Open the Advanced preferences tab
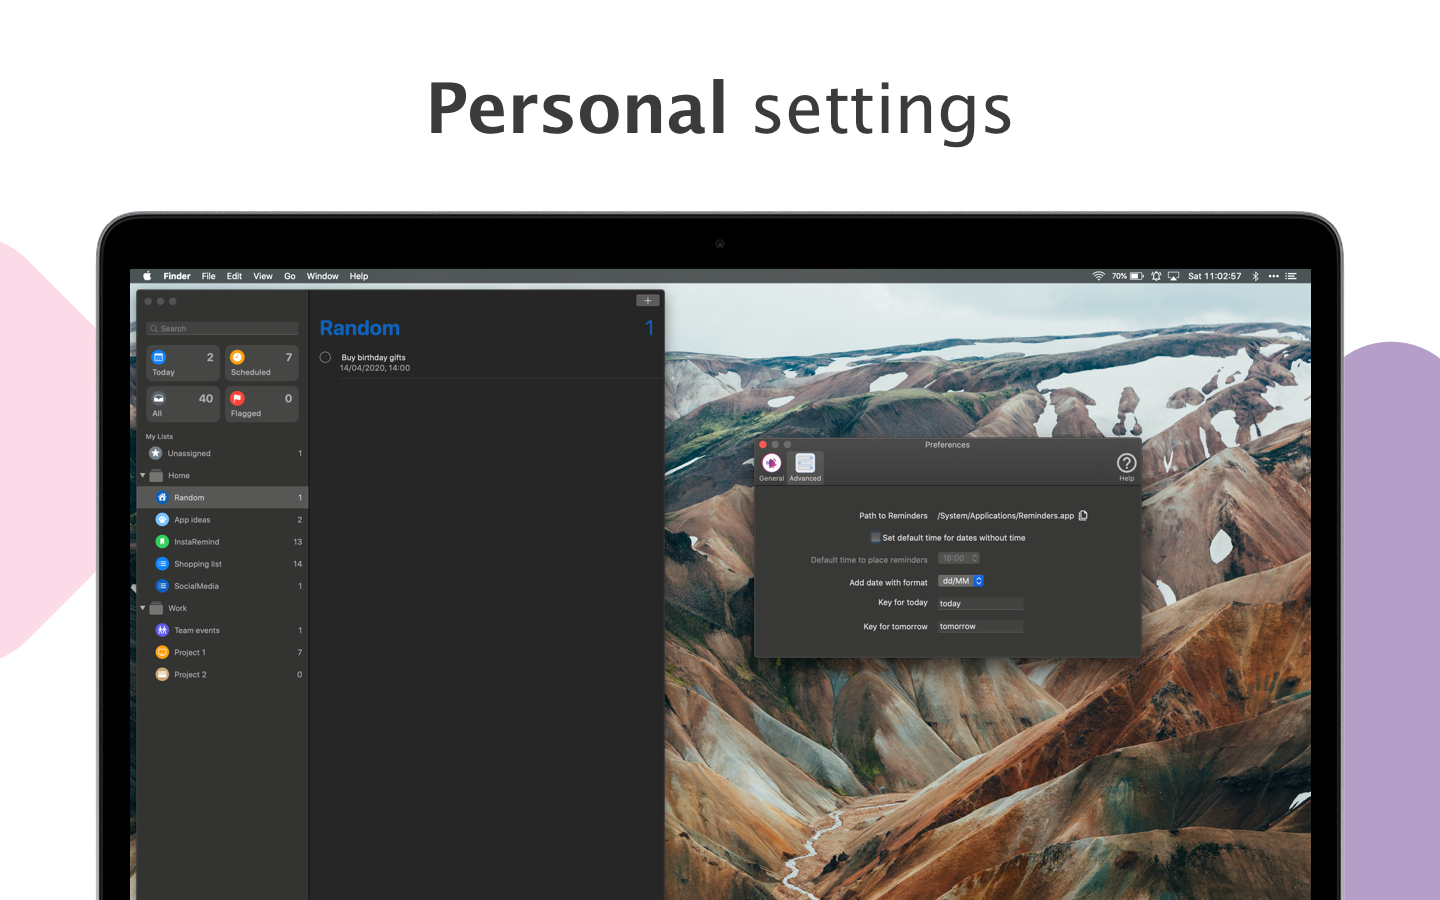 click(x=805, y=466)
